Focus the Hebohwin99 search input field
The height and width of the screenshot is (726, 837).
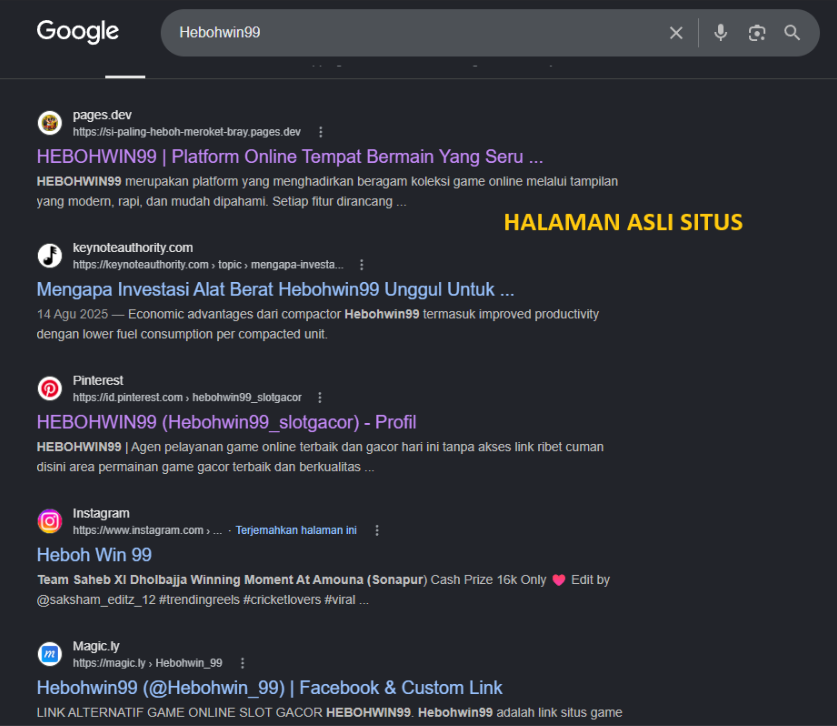click(416, 33)
